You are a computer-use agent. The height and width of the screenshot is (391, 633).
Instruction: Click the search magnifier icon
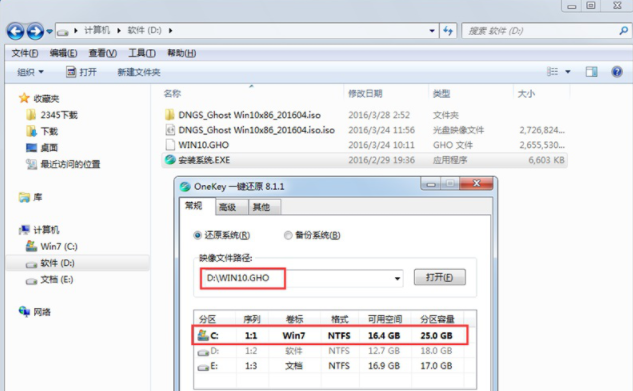pyautogui.click(x=623, y=31)
